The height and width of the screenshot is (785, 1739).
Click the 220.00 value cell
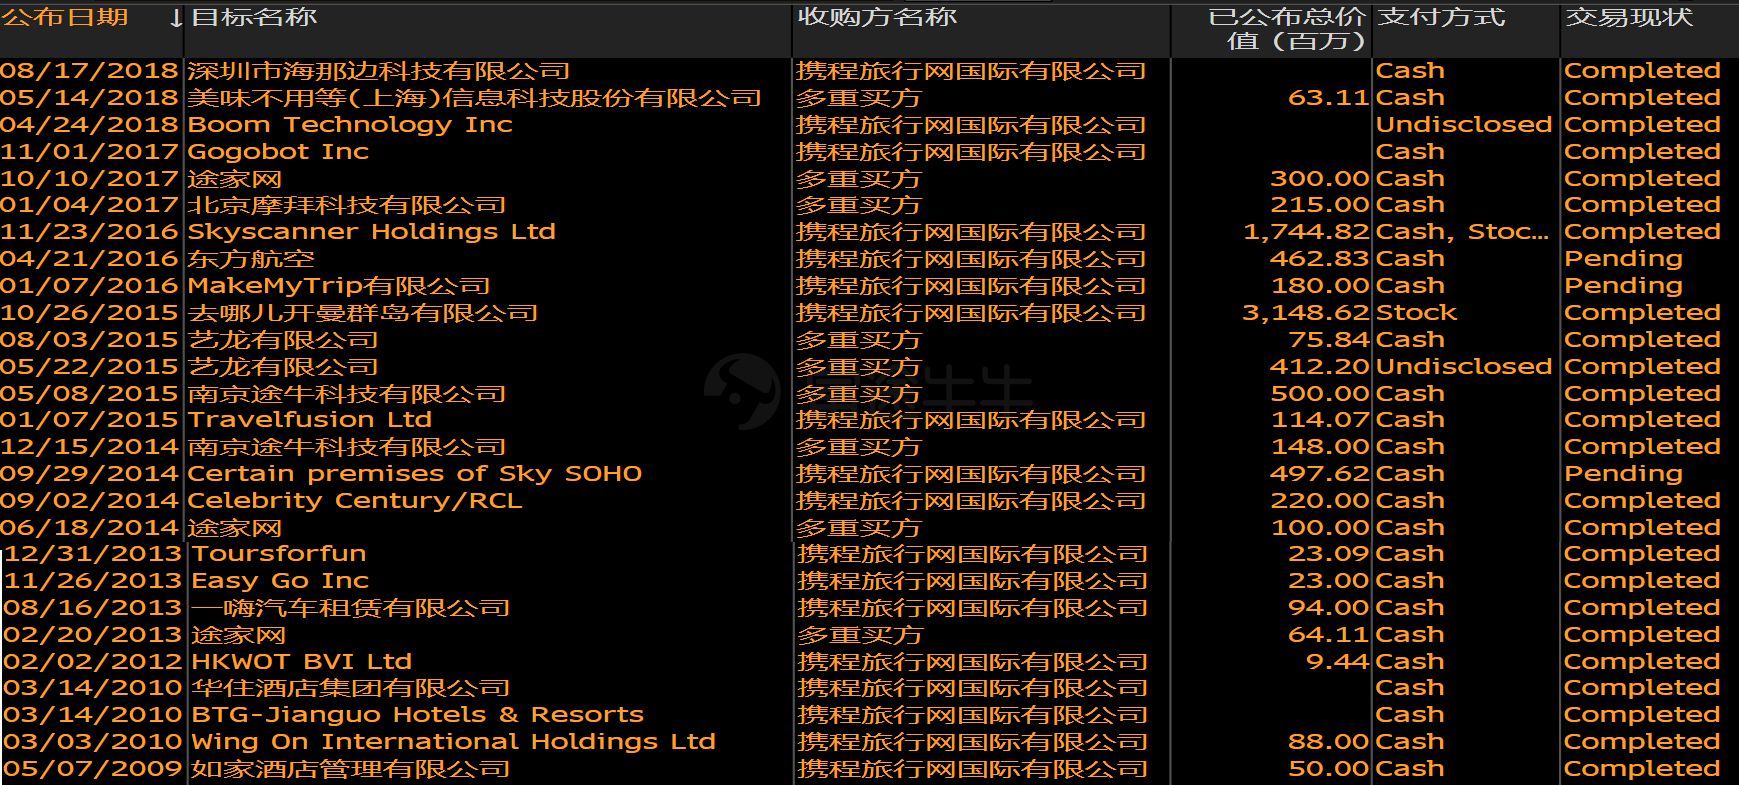coord(1319,501)
